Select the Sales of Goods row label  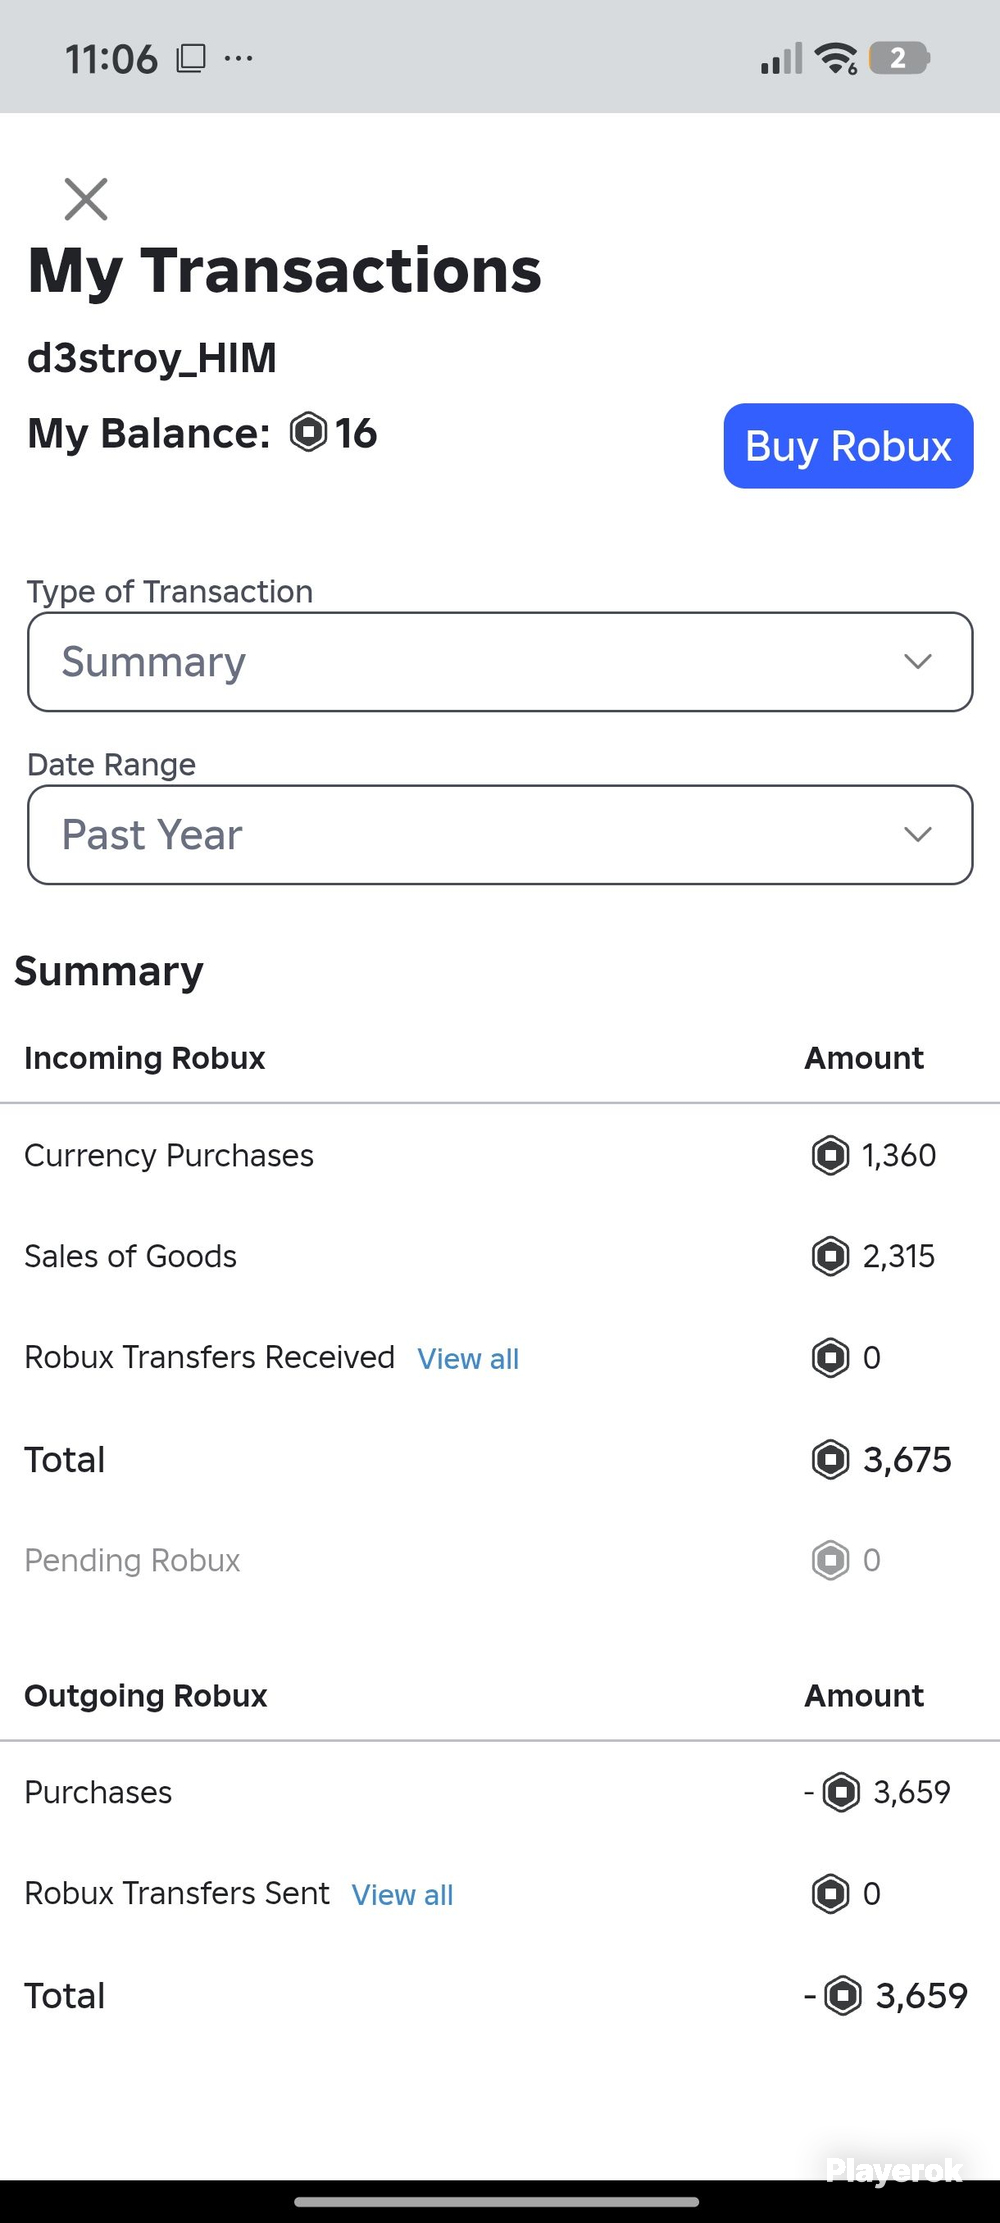130,1257
